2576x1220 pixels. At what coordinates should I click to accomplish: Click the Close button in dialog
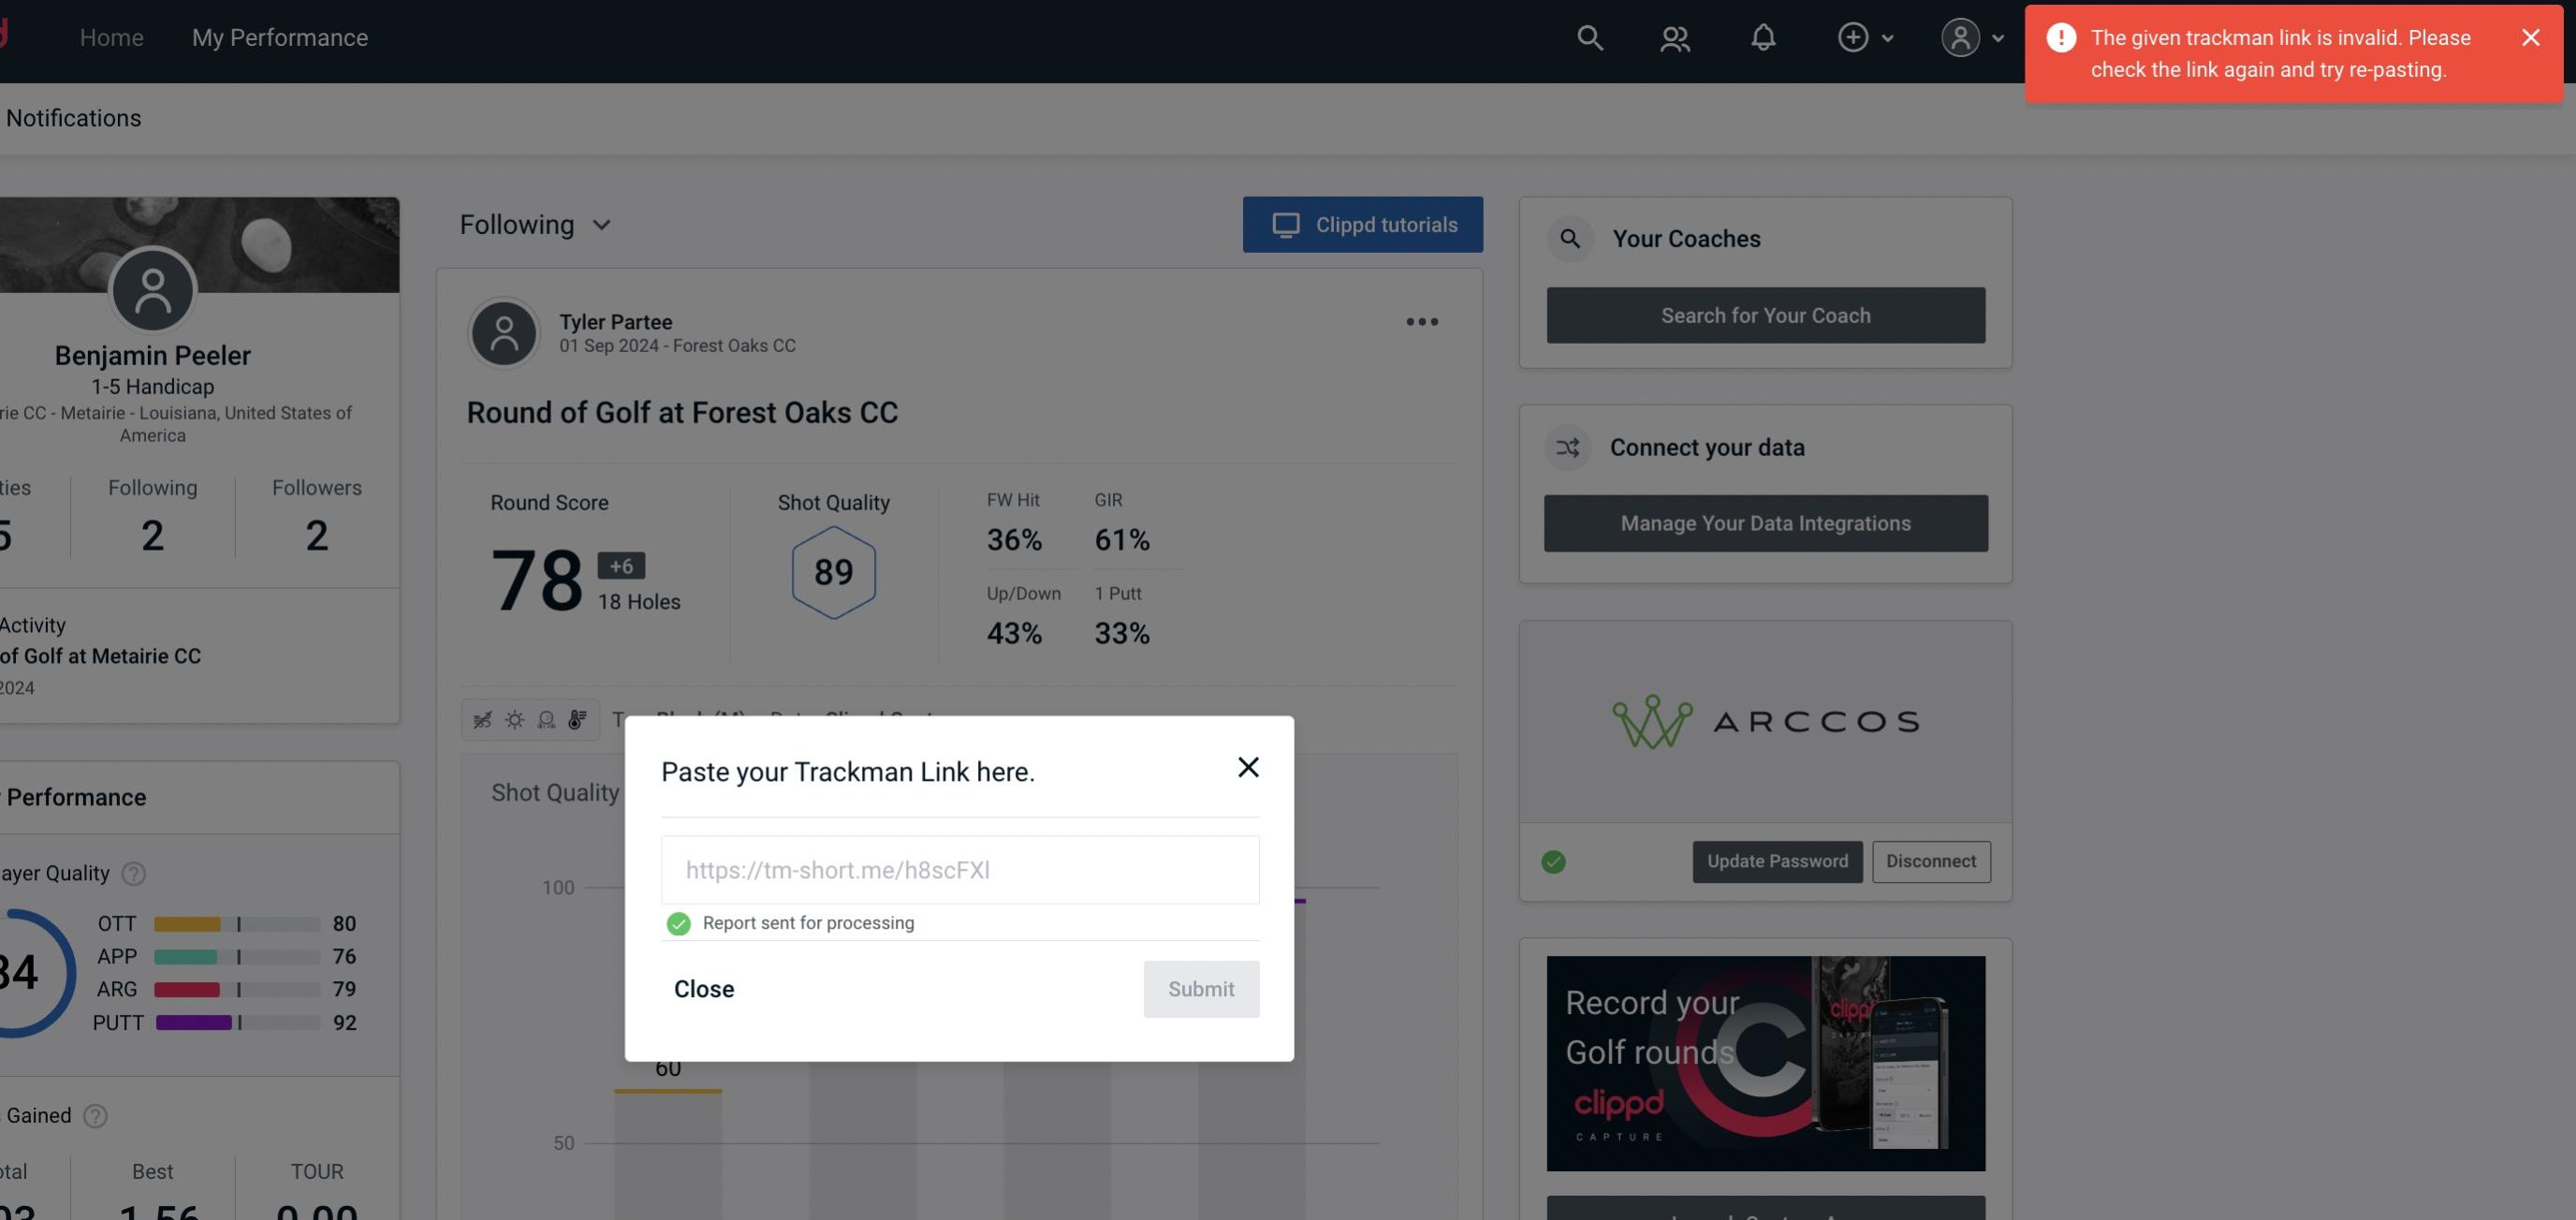tap(705, 988)
